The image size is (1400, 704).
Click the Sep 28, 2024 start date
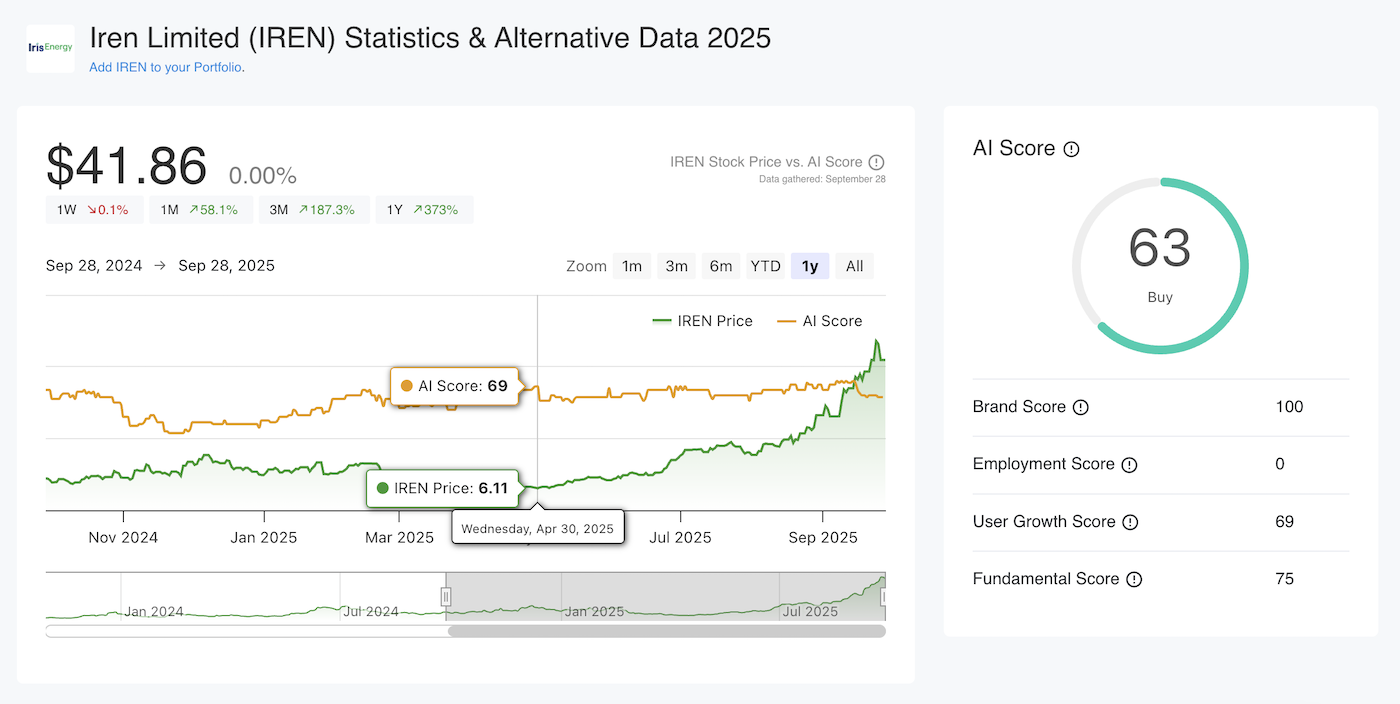(x=94, y=266)
